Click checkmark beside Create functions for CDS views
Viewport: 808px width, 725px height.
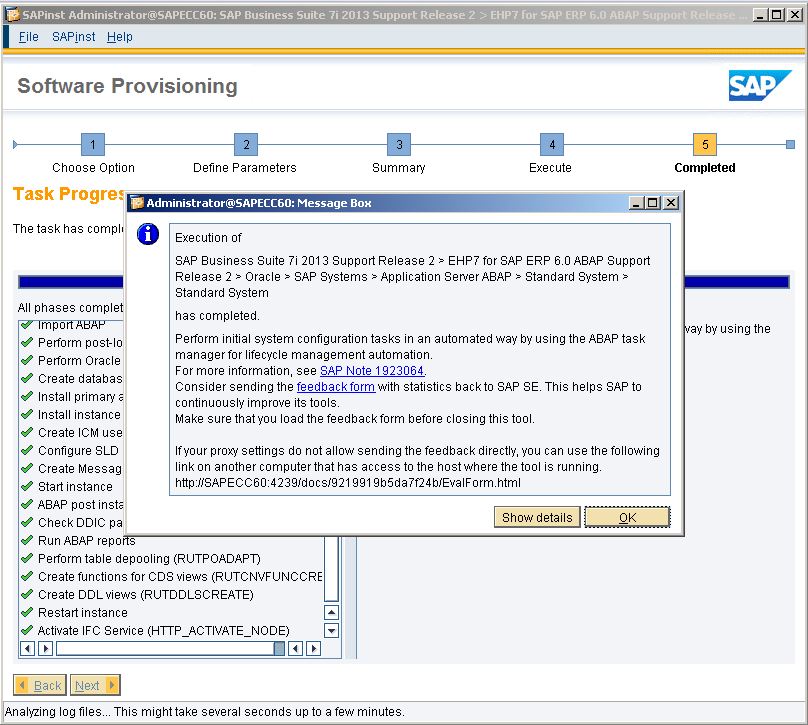[27, 576]
